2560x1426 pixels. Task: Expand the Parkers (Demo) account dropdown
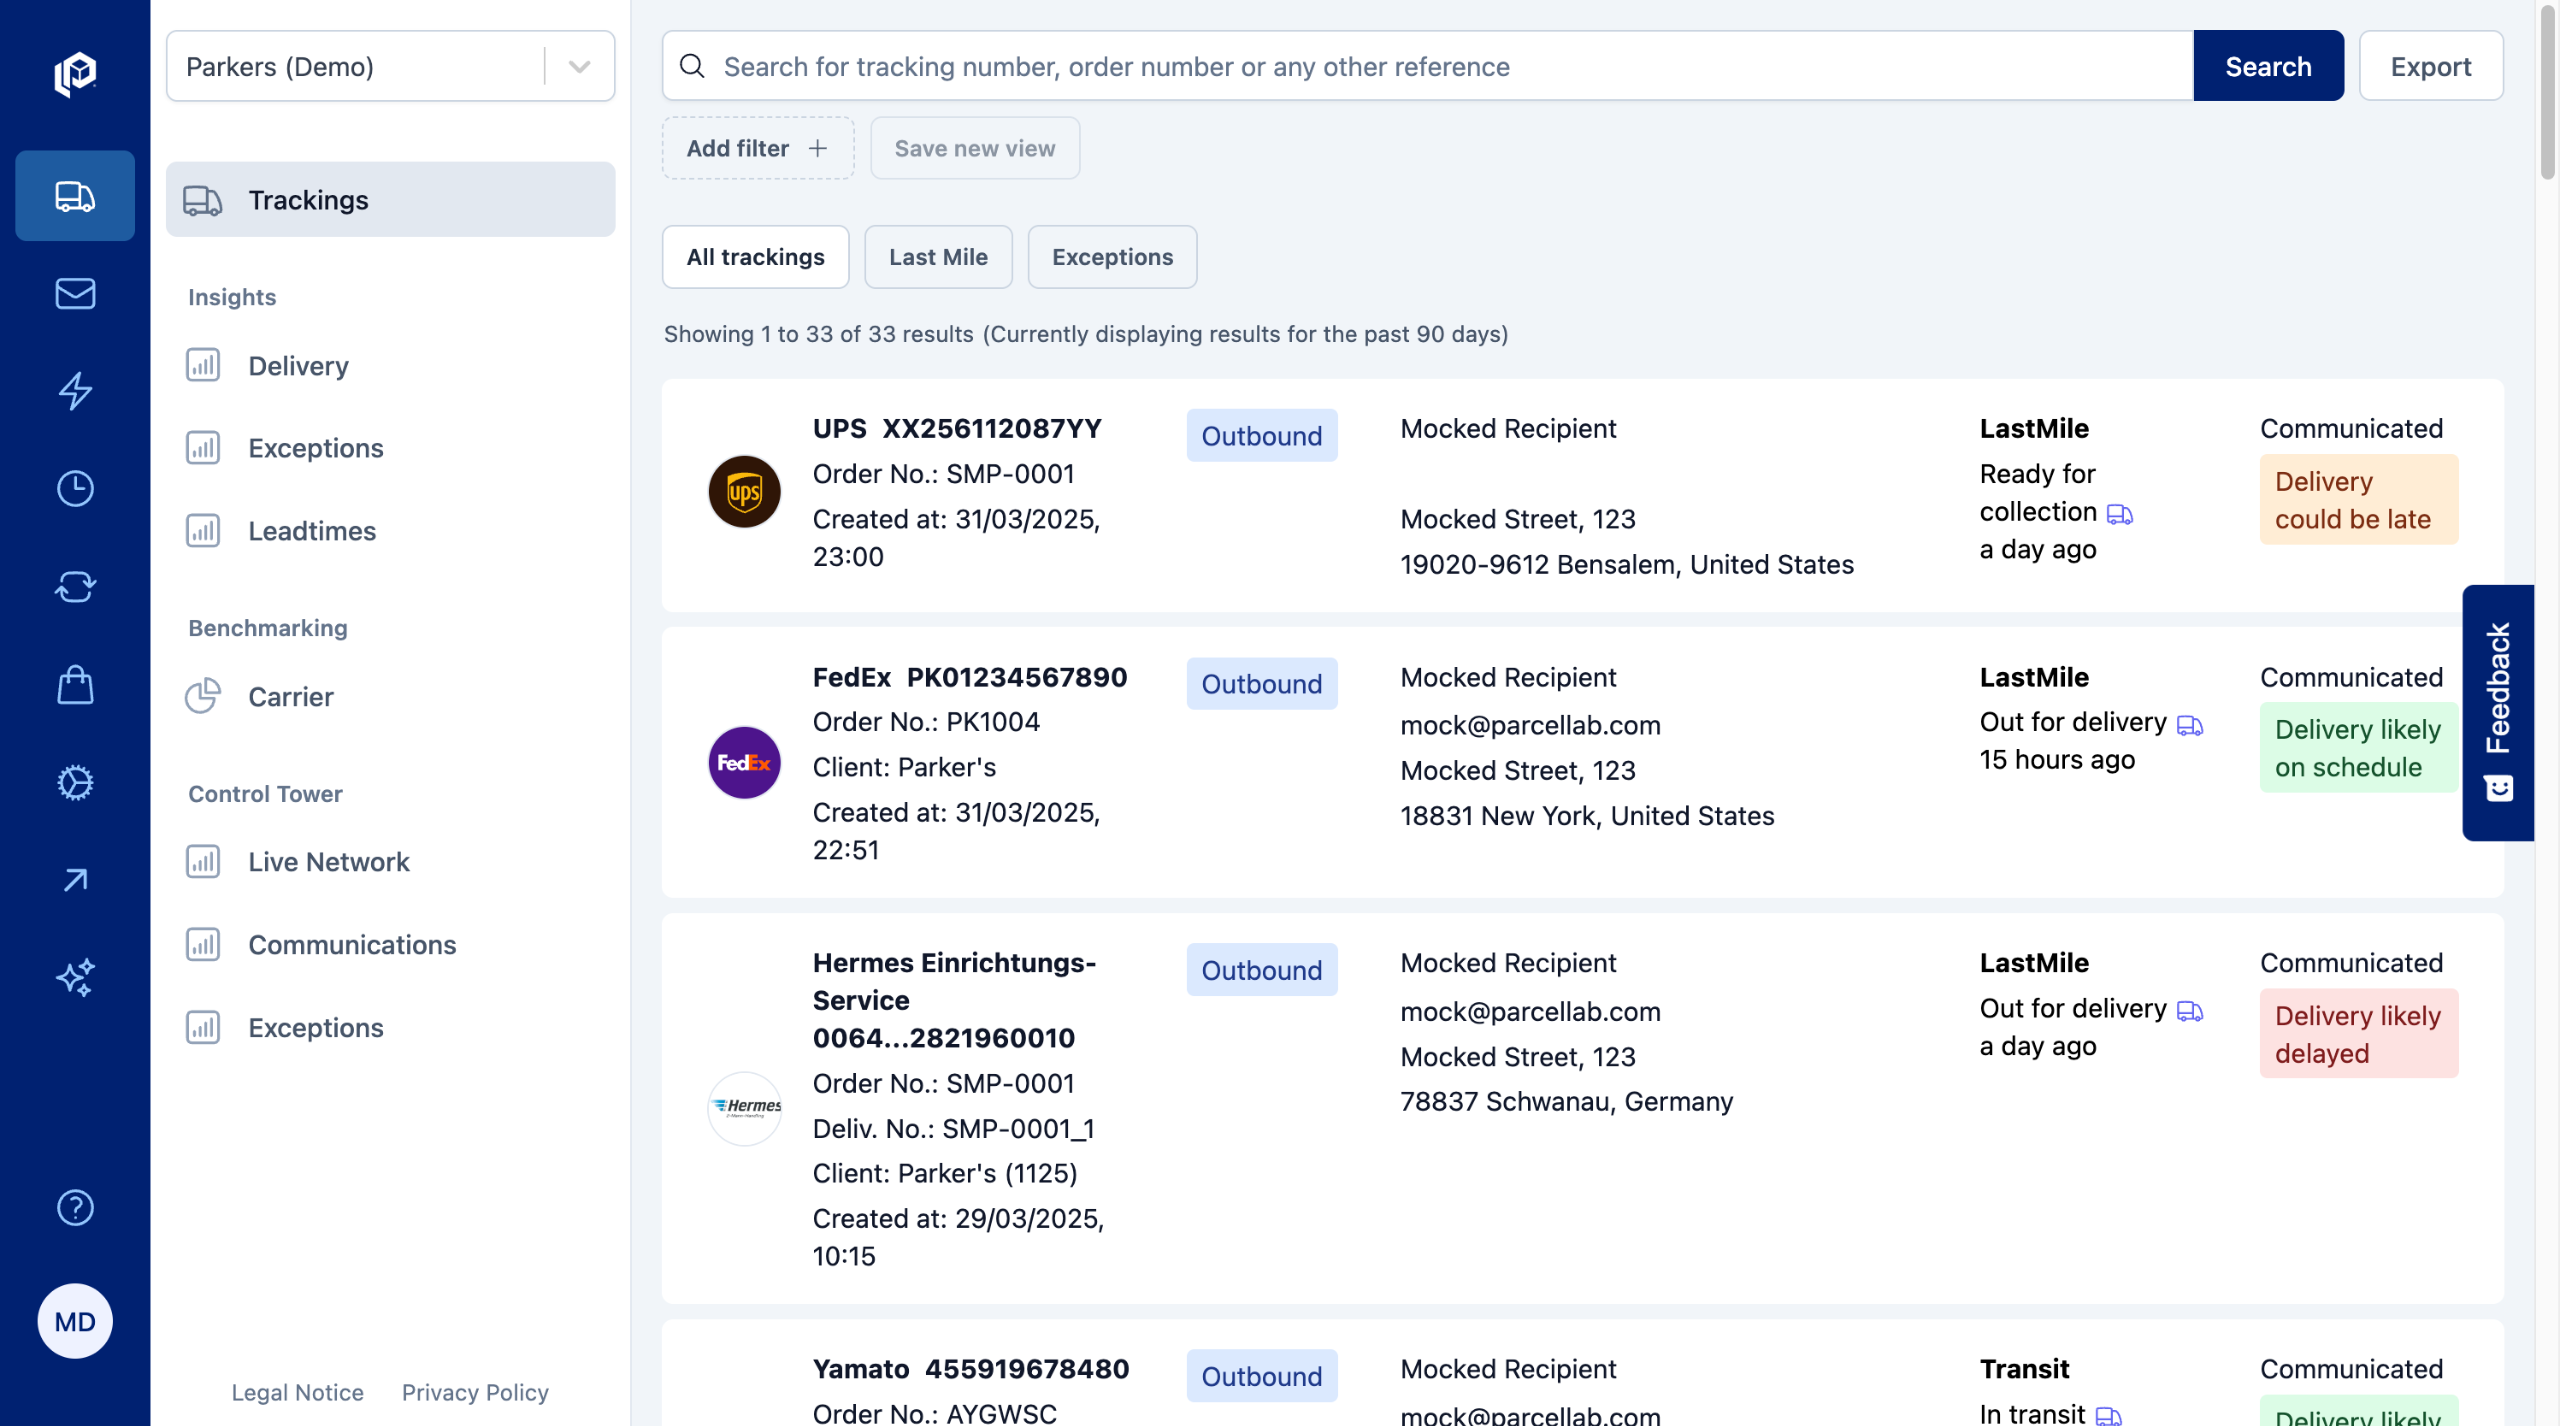coord(579,67)
